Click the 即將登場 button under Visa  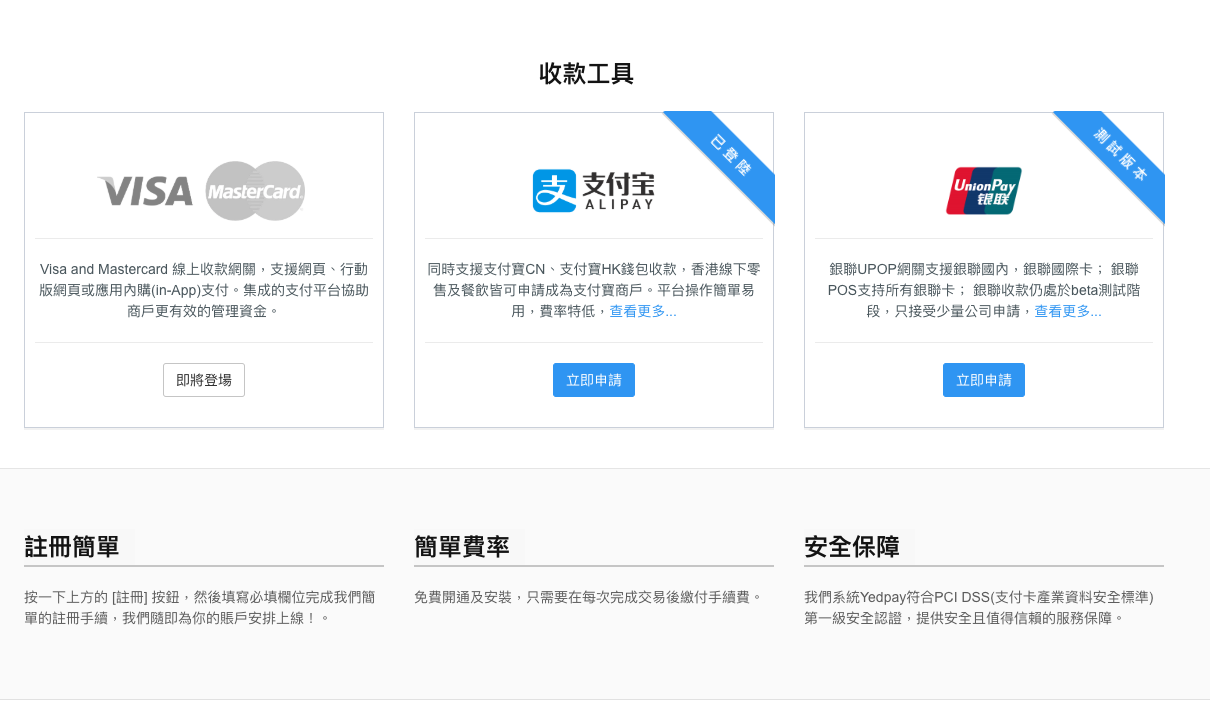point(204,380)
